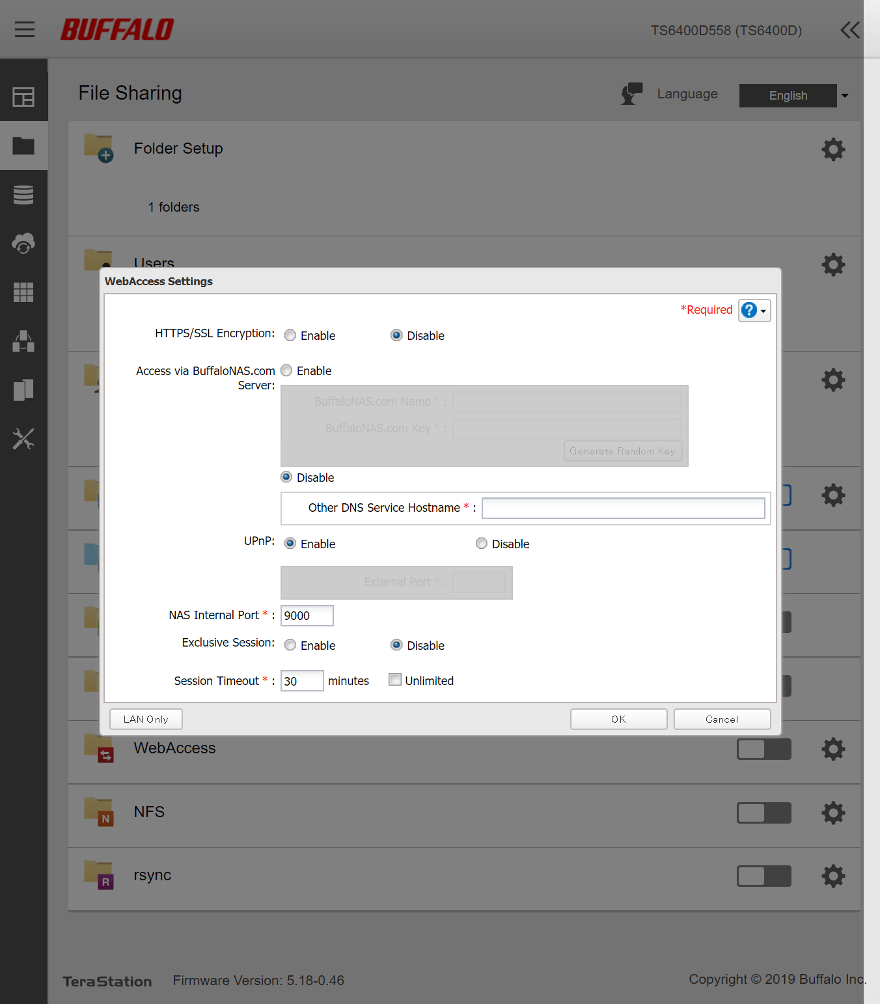Click the NFS row label
The width and height of the screenshot is (880, 1004).
pyautogui.click(x=149, y=812)
